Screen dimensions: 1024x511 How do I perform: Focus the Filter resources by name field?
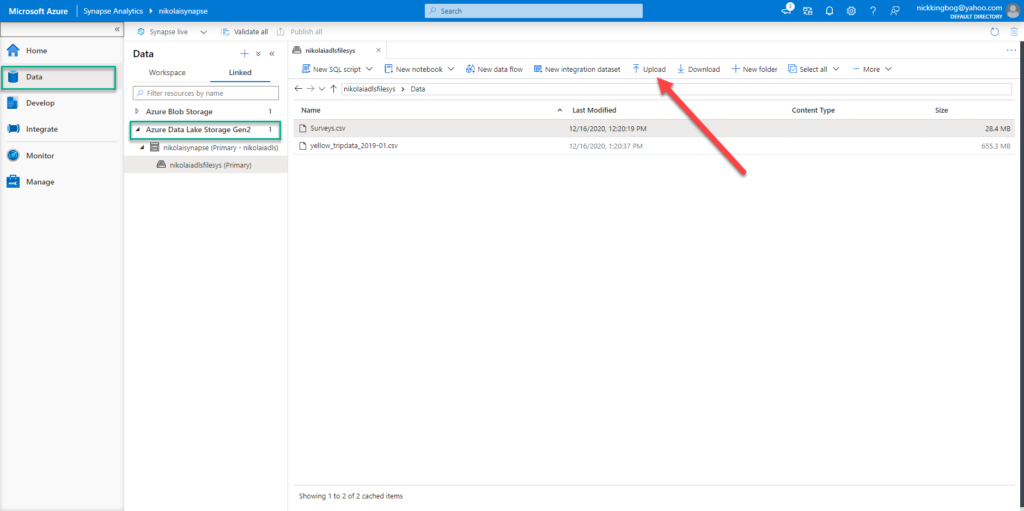click(206, 93)
